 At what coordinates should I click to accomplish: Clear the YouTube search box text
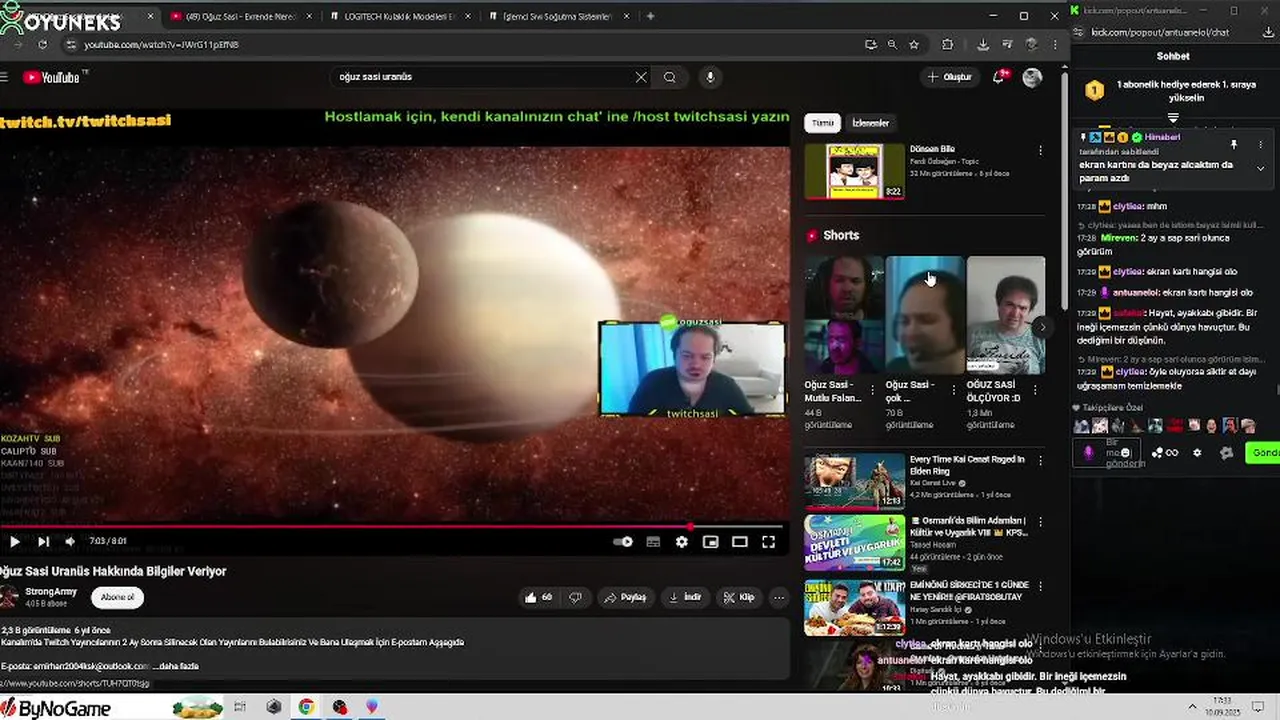tap(641, 77)
